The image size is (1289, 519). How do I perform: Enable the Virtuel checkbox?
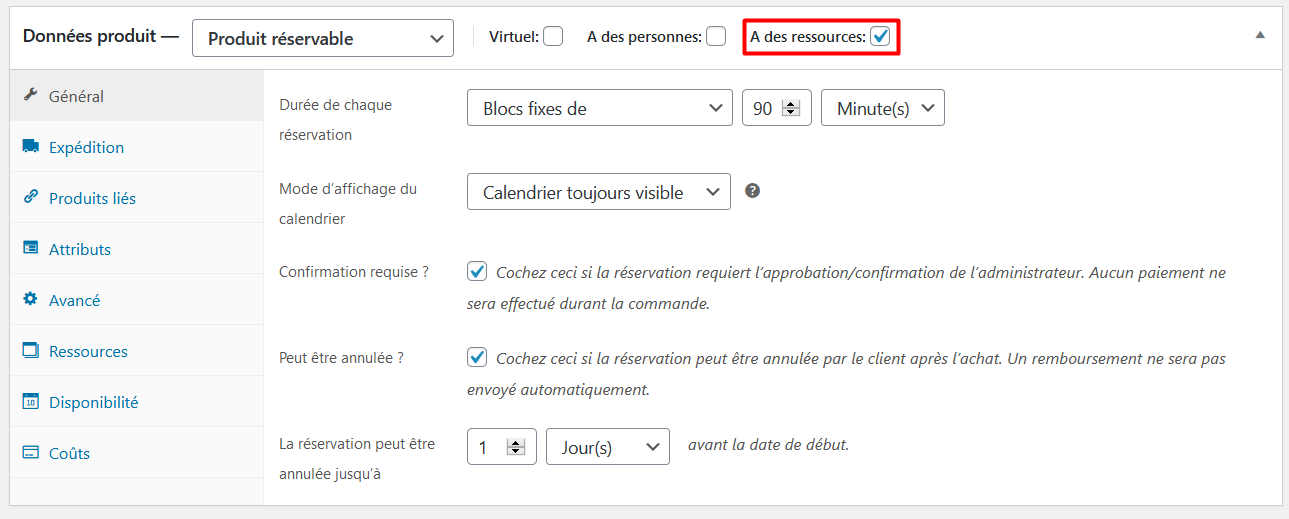(x=553, y=37)
